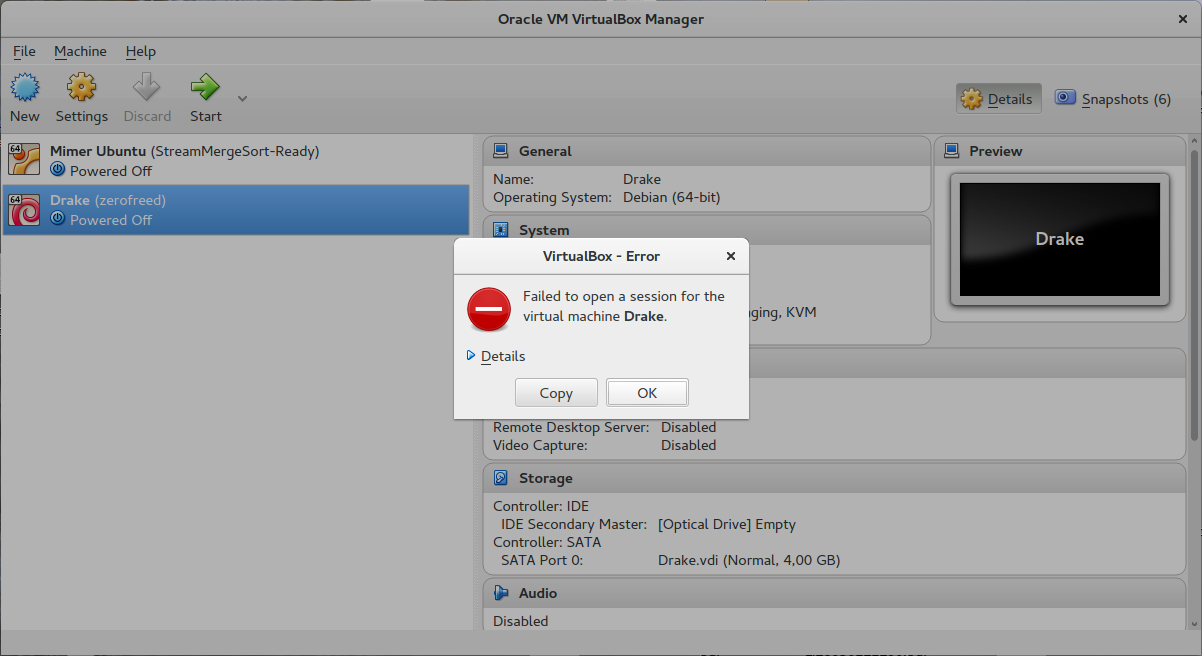Click the Drake preview thumbnail

[1059, 239]
